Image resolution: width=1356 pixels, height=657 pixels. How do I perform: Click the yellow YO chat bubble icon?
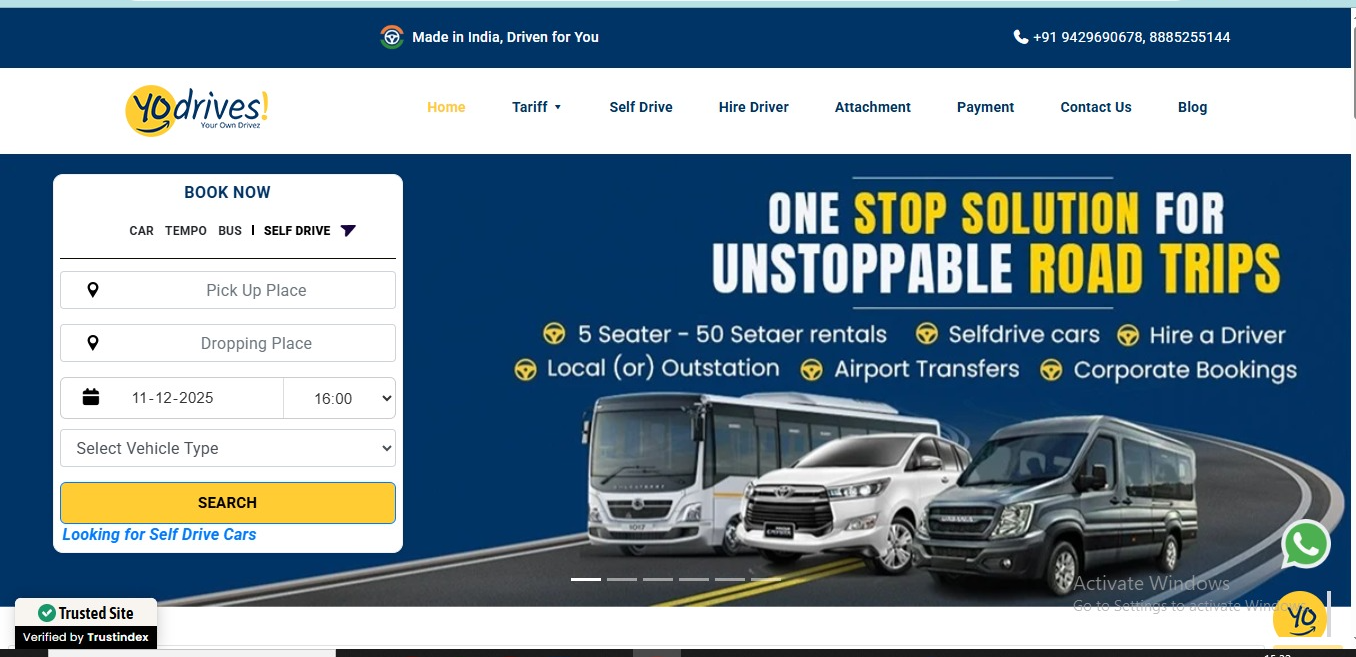pyautogui.click(x=1300, y=618)
